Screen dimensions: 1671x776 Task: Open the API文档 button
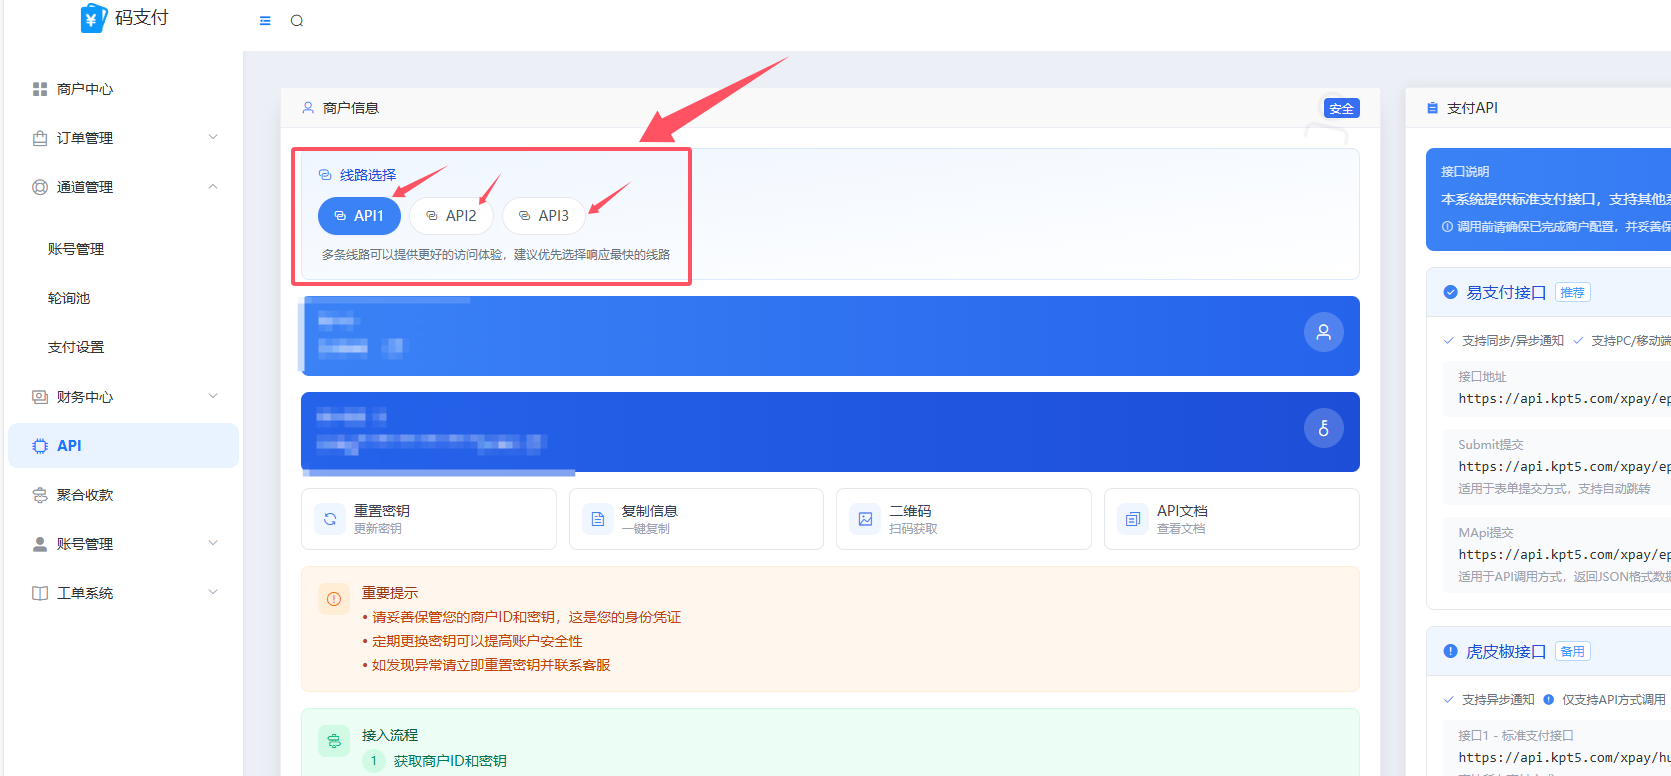point(1232,519)
